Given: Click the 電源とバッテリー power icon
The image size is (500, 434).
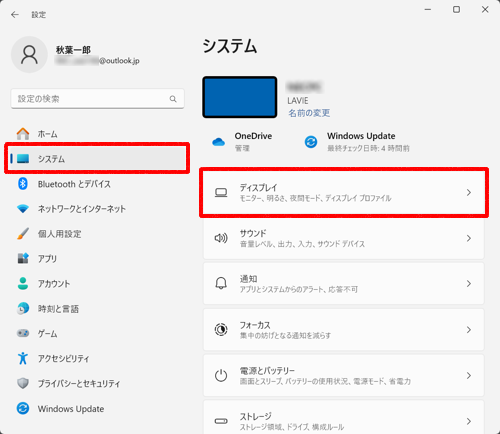Looking at the screenshot, I should click(221, 375).
